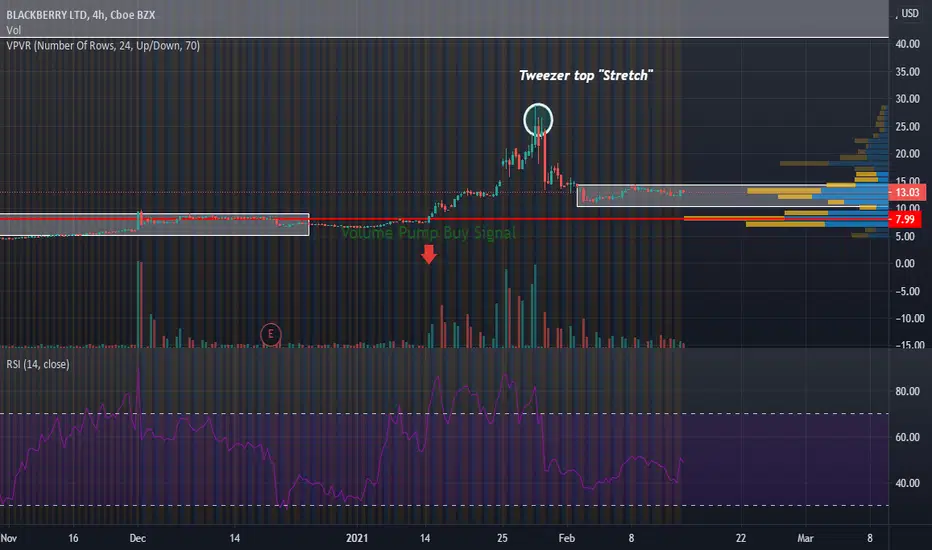Click the RSI 80.00 axis label
The height and width of the screenshot is (550, 932).
(908, 391)
